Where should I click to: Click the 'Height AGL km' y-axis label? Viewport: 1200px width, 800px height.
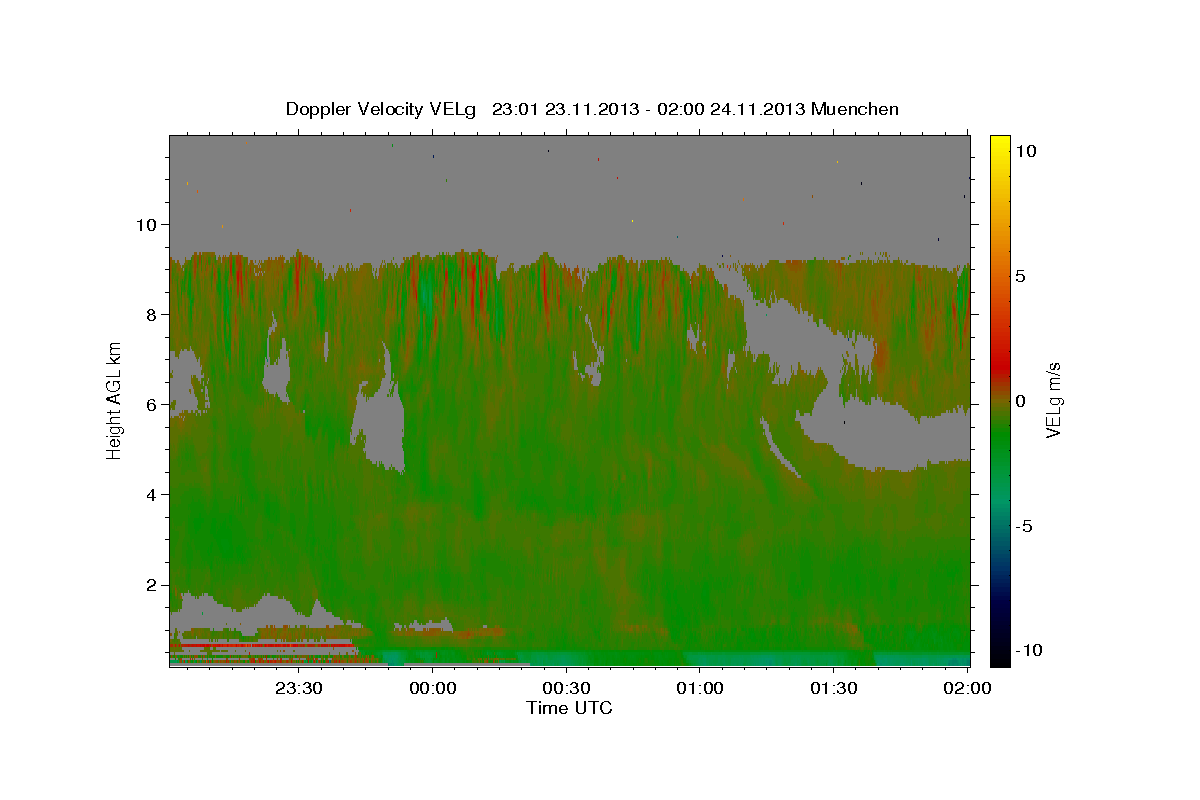click(x=114, y=400)
